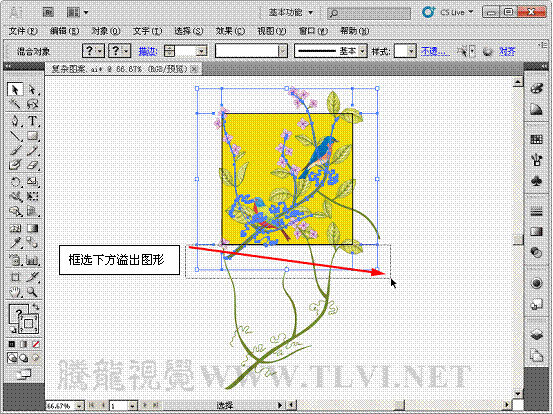Enable Draw Behind mode

point(24,358)
